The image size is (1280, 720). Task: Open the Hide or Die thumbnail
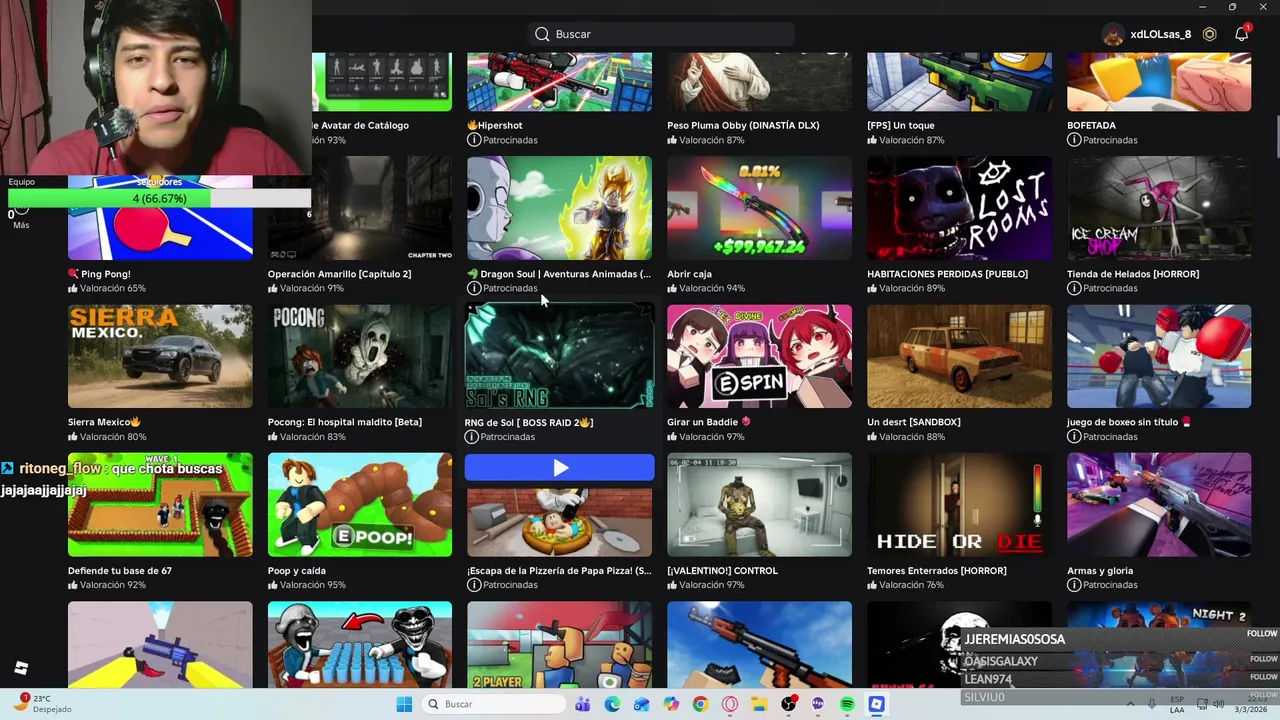[x=960, y=505]
